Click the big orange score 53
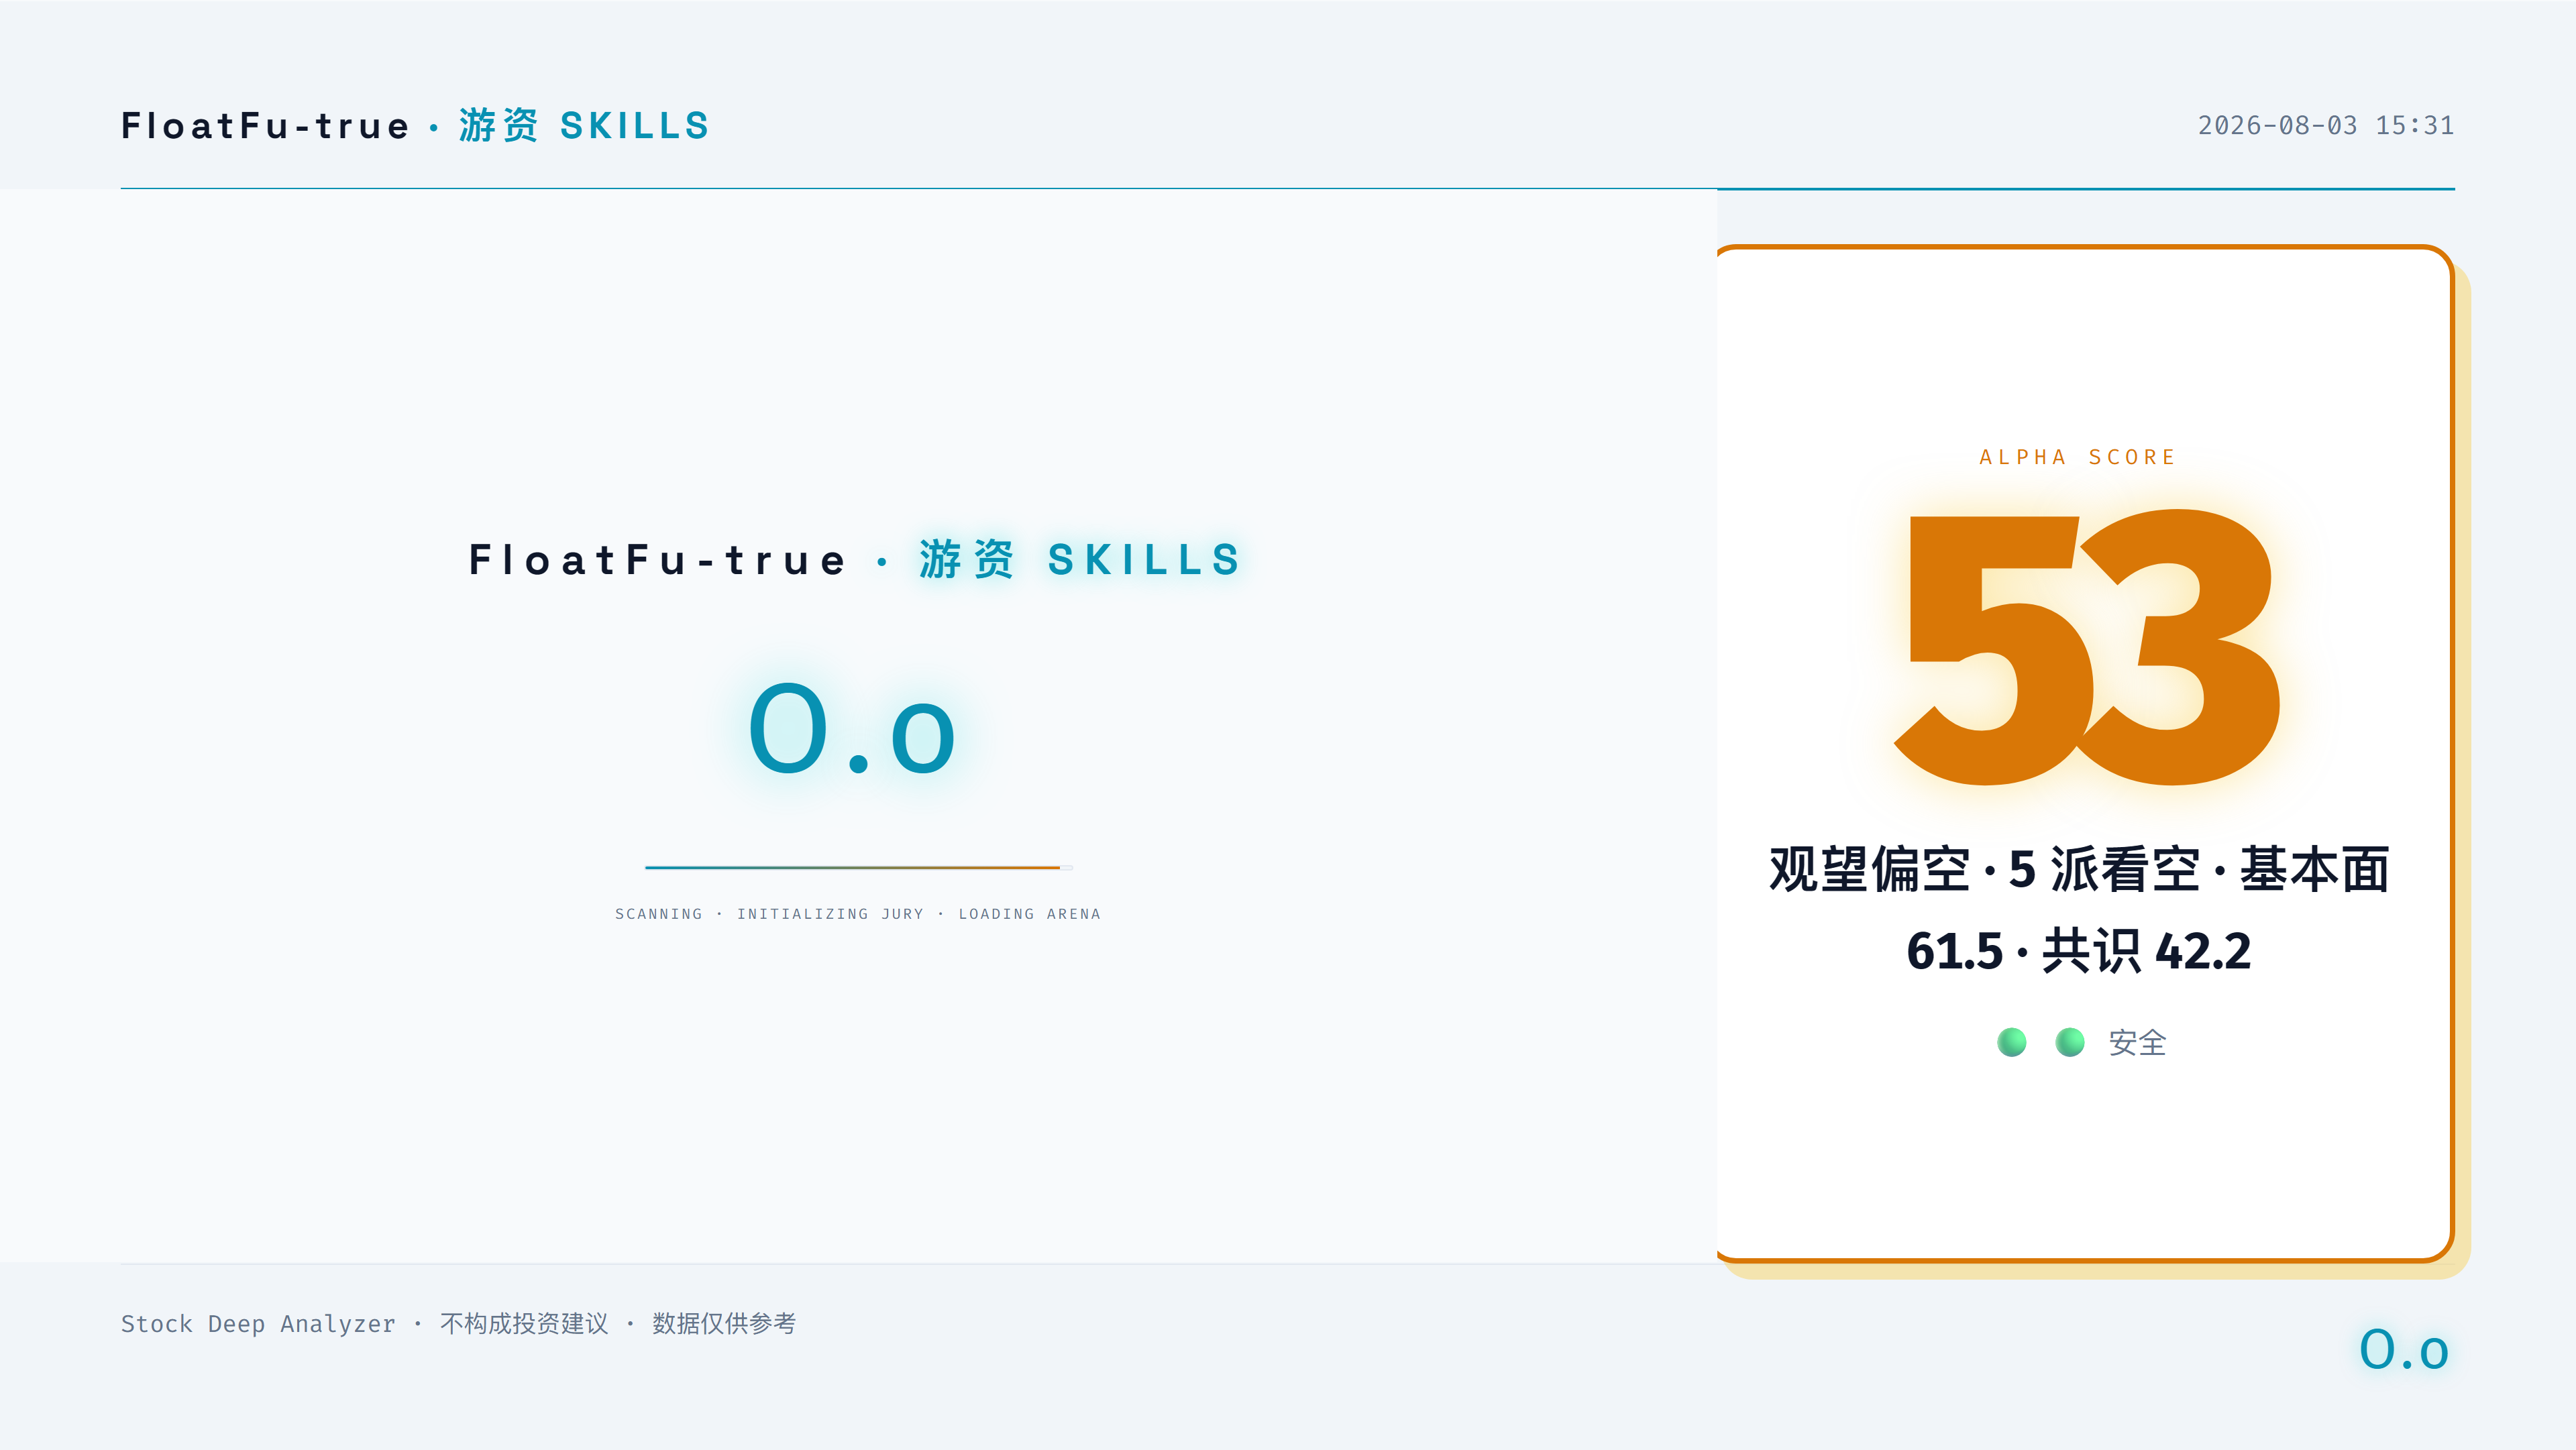The width and height of the screenshot is (2576, 1450). [2087, 648]
